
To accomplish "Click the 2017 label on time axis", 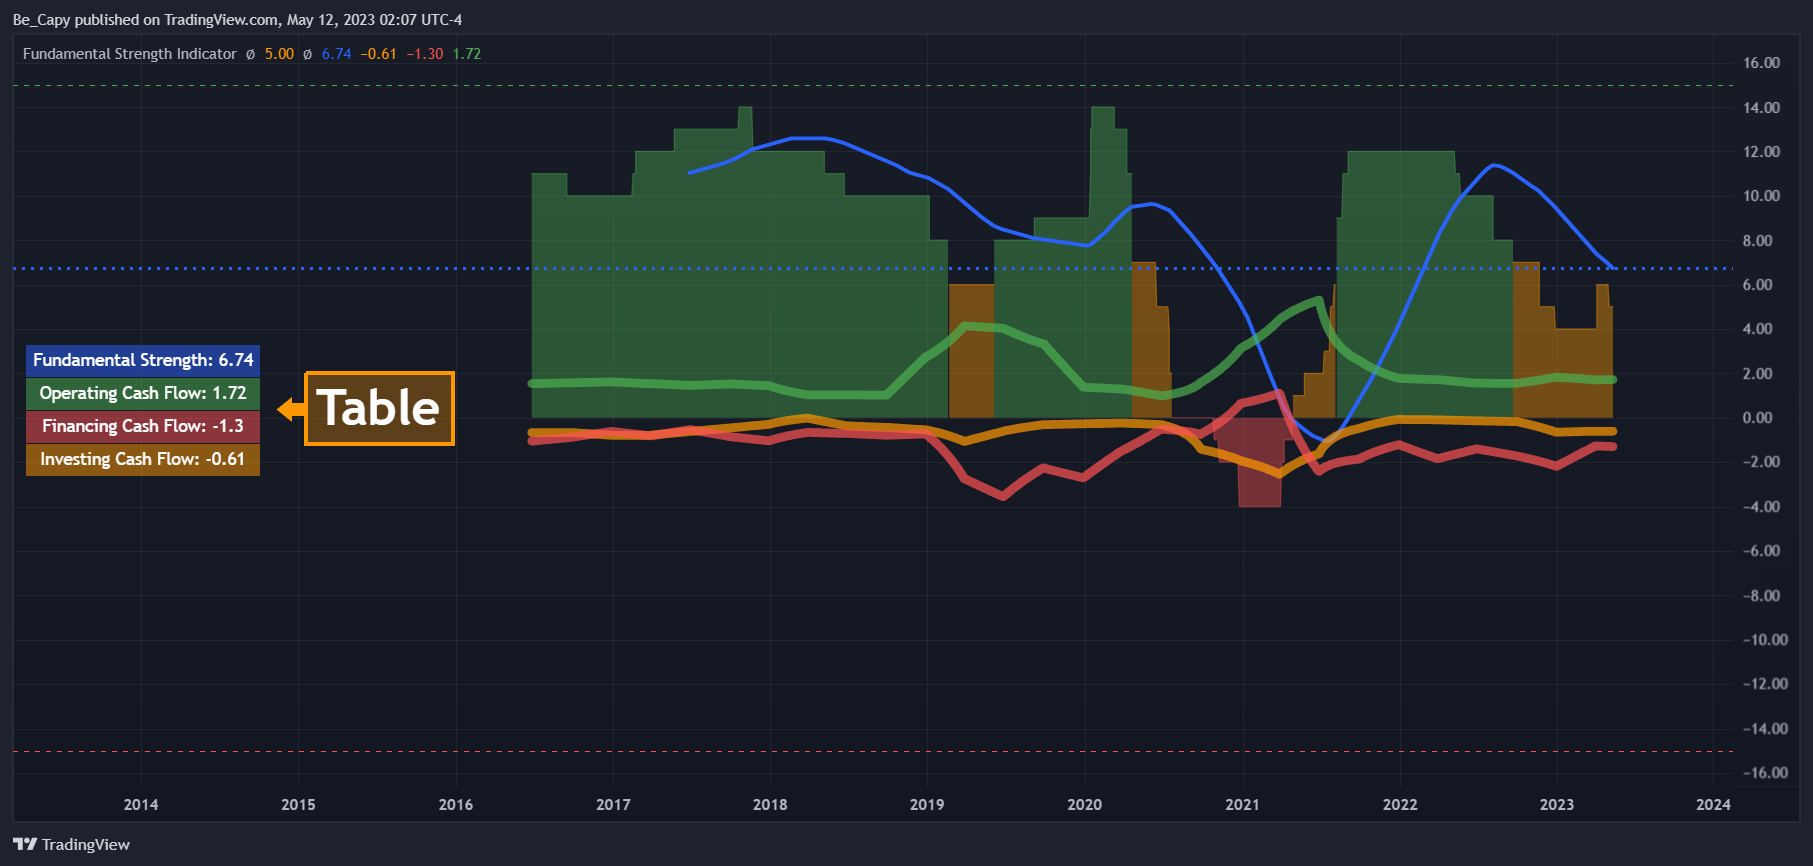I will pos(613,804).
